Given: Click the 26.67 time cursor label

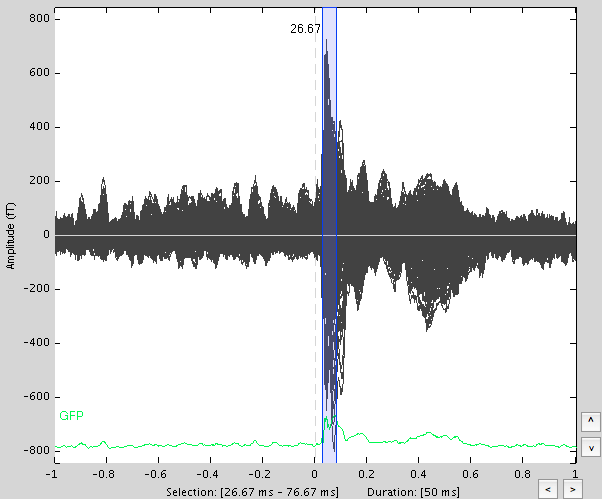Looking at the screenshot, I should coord(305,29).
